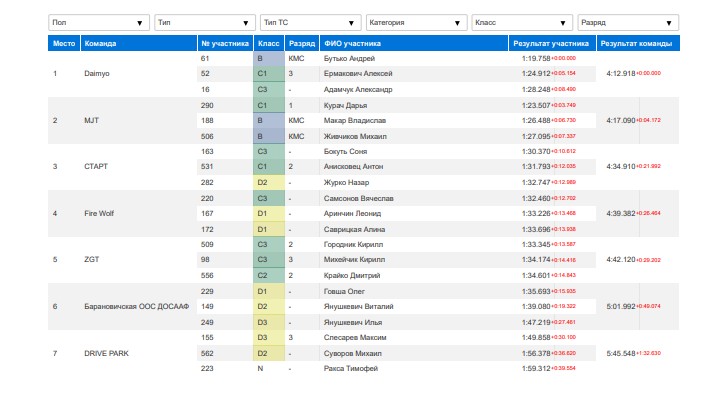Open the Разряд filter dropdown

coord(628,22)
